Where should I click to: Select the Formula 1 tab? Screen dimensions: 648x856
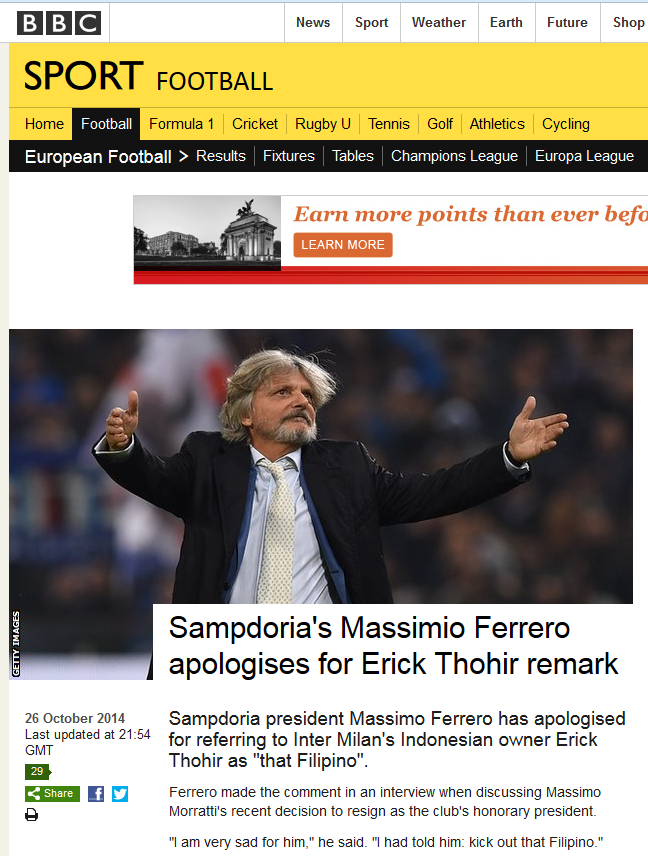(x=181, y=124)
